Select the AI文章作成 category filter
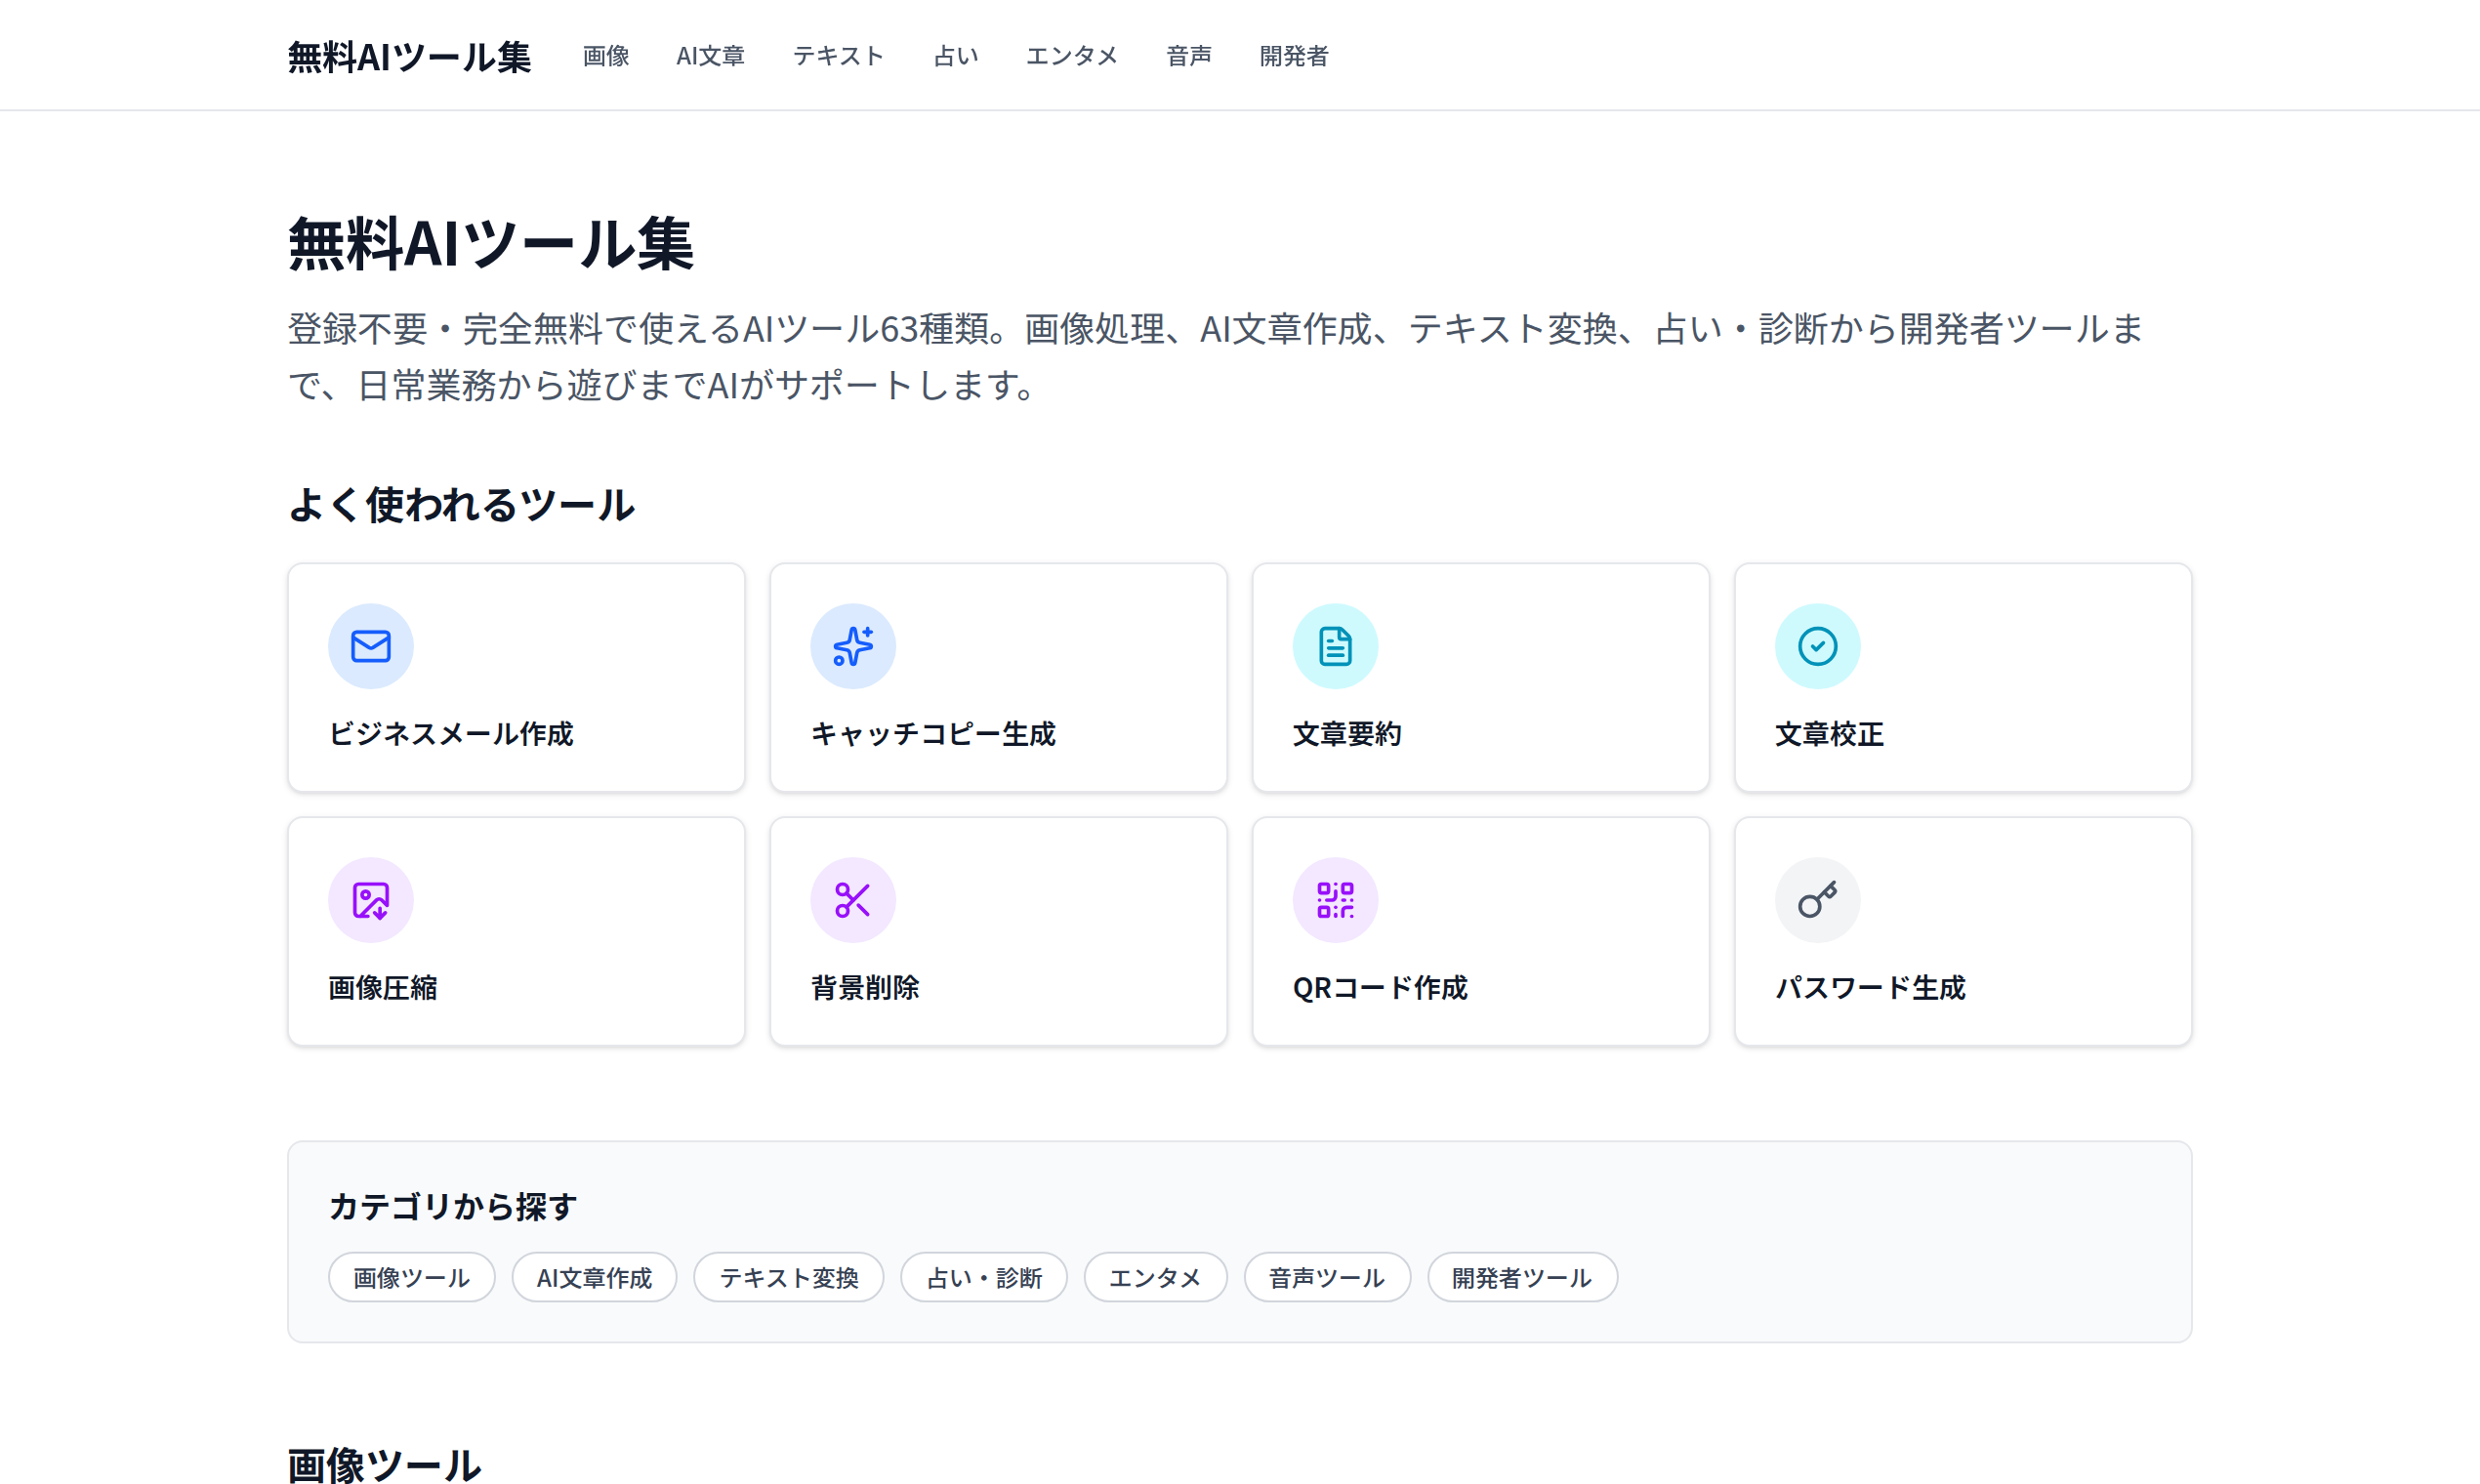Screen dimensions: 2480x1484 tap(594, 1277)
